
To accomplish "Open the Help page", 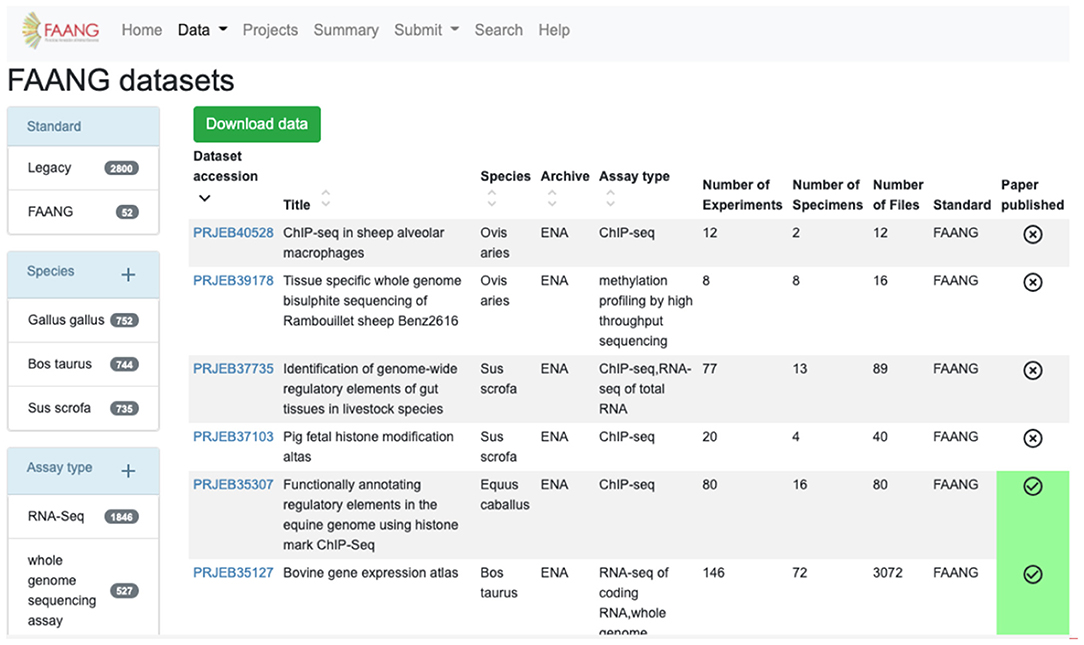I will [x=554, y=30].
